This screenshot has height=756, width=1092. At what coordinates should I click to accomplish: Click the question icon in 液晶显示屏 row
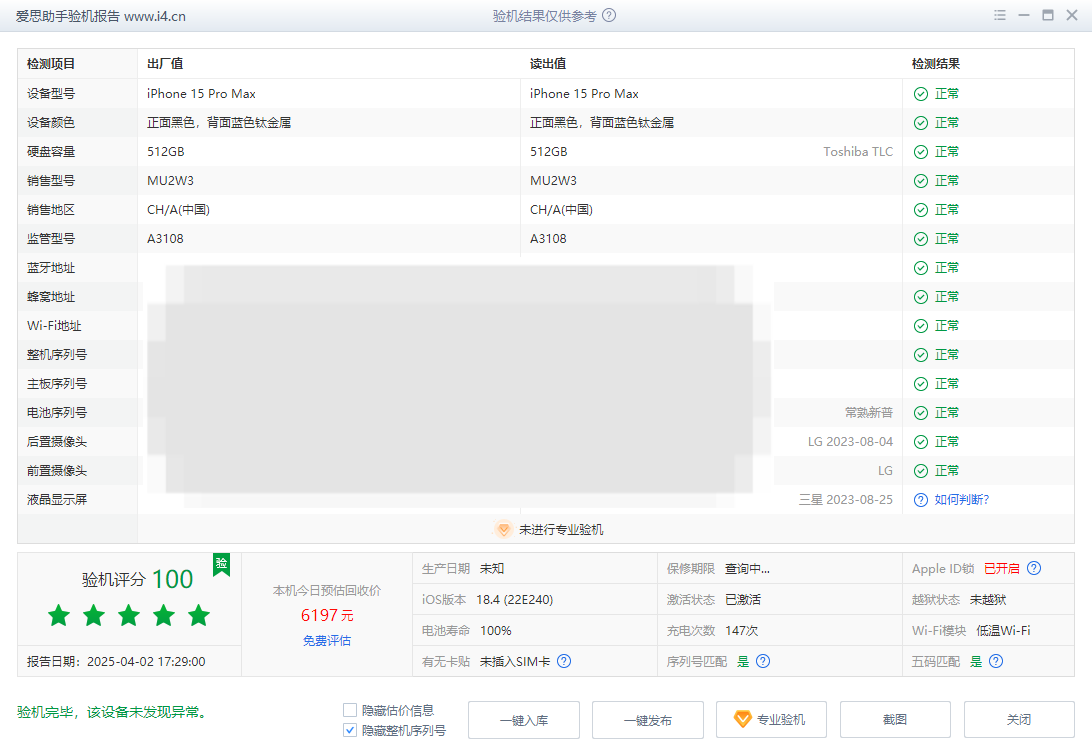point(920,500)
